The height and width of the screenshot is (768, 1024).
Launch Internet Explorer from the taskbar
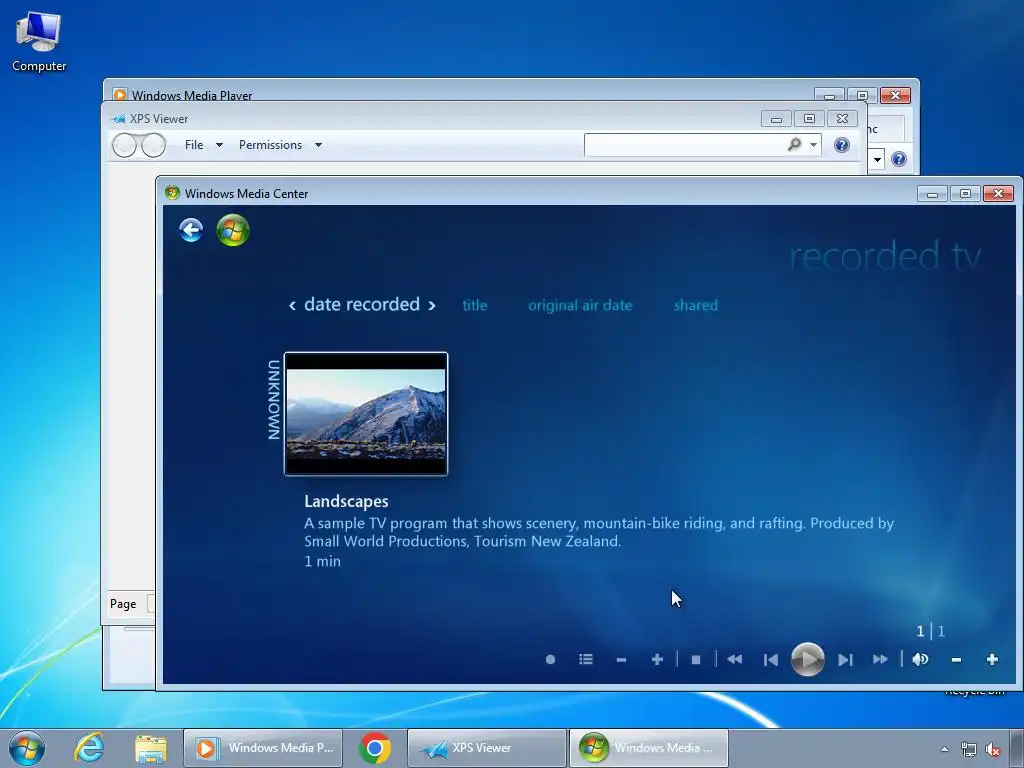pyautogui.click(x=89, y=748)
